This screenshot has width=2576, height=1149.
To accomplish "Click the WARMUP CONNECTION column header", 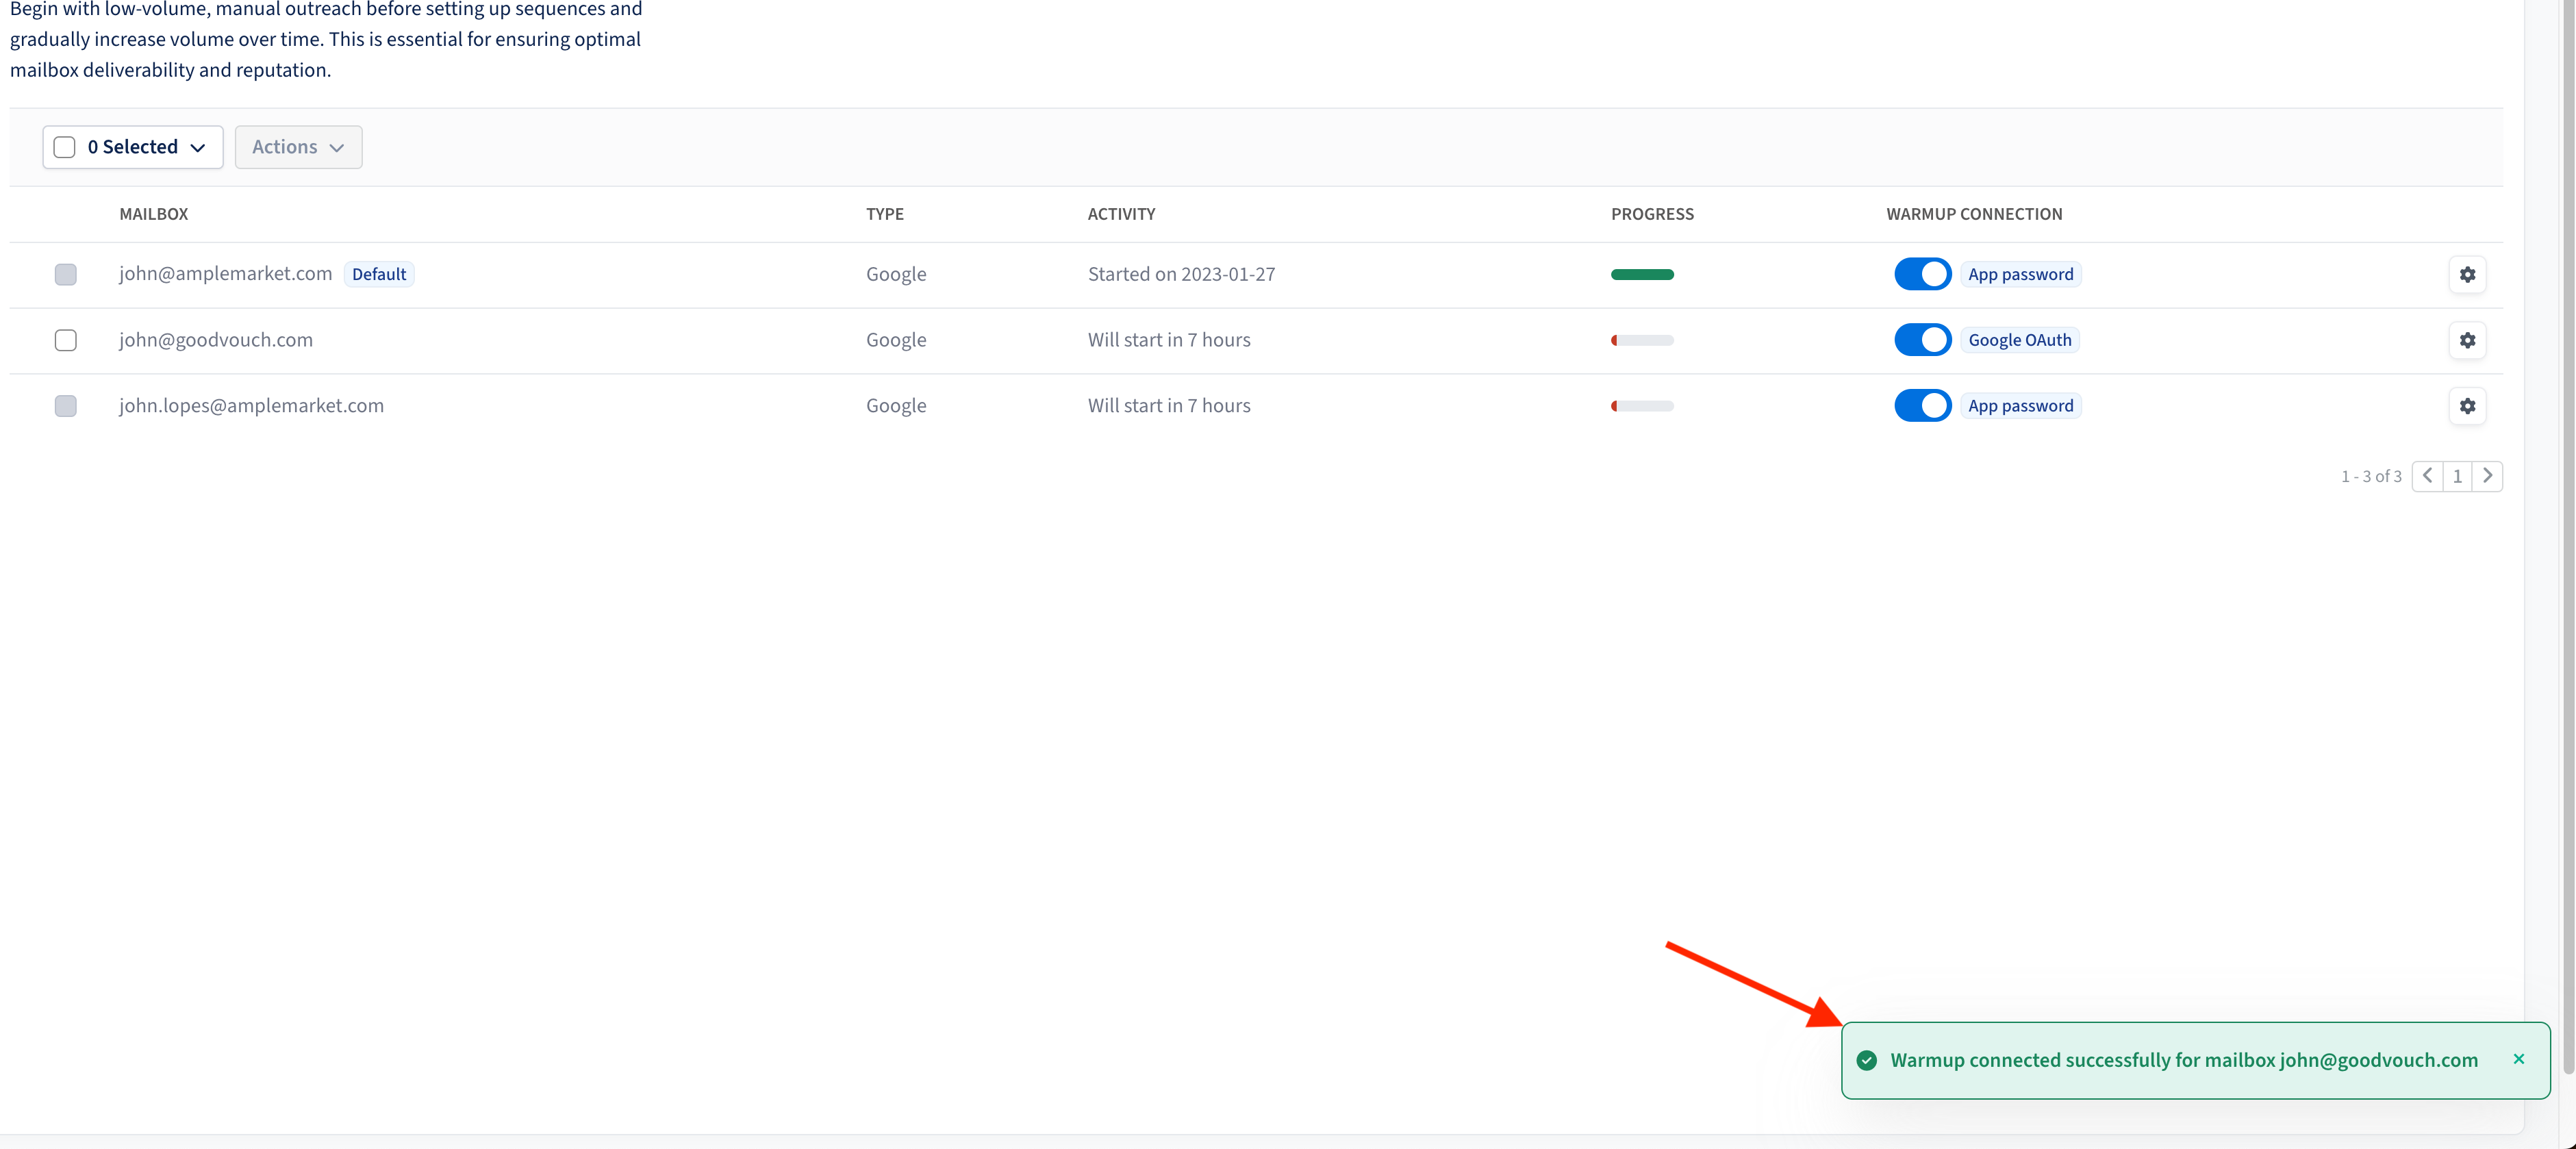I will (1973, 214).
